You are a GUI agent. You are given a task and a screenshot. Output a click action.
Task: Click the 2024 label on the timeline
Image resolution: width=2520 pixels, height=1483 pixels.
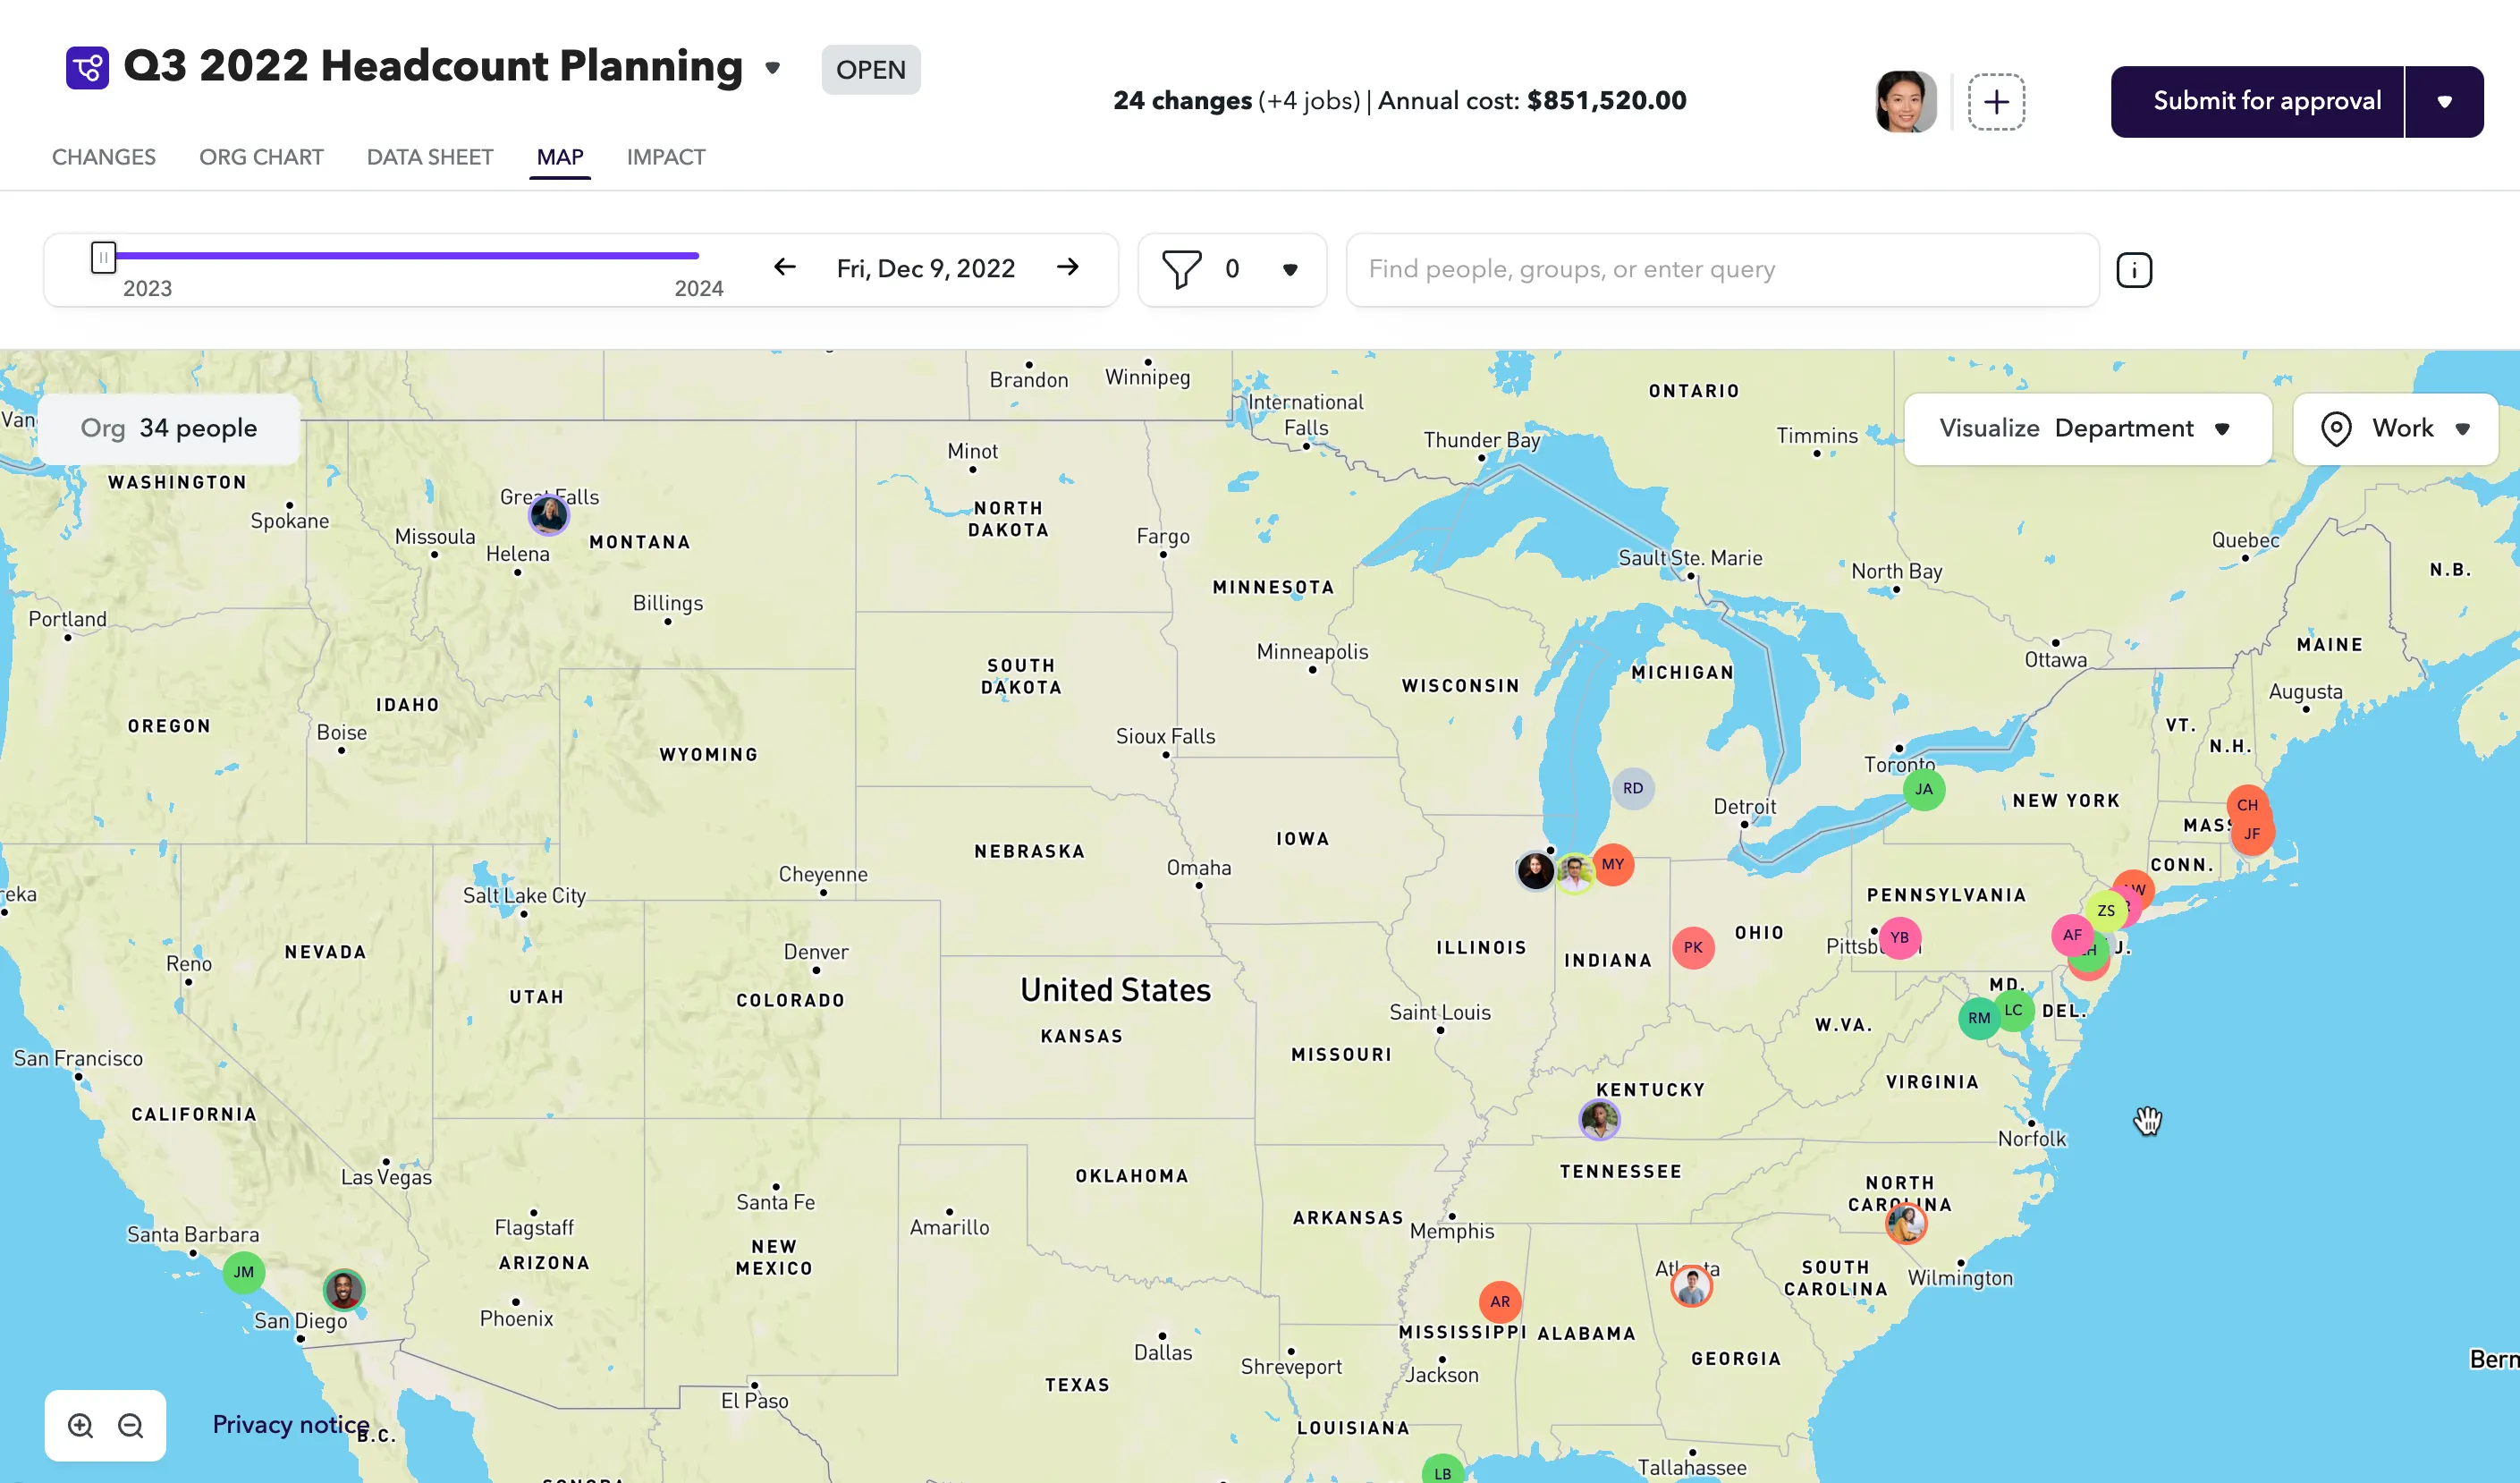(x=699, y=288)
